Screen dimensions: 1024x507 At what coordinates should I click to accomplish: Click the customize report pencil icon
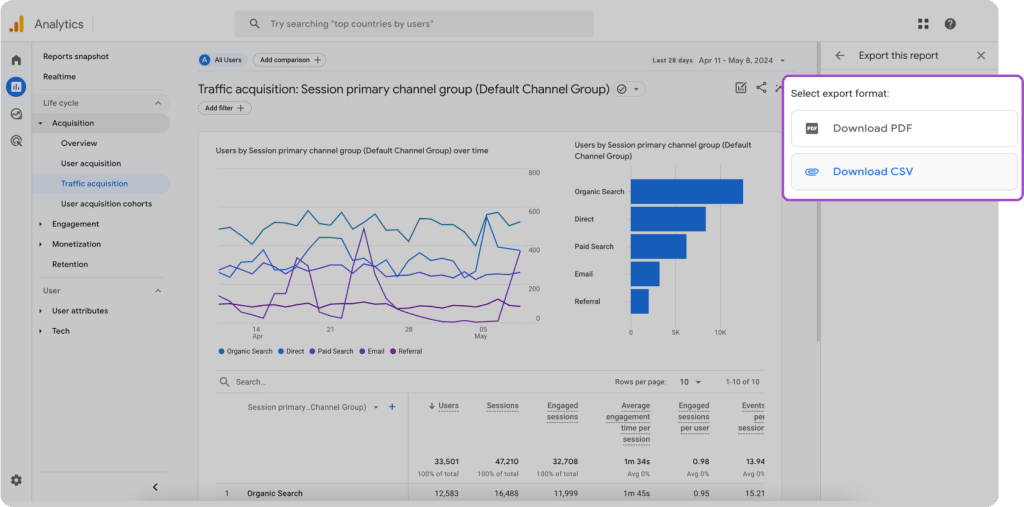[x=741, y=88]
